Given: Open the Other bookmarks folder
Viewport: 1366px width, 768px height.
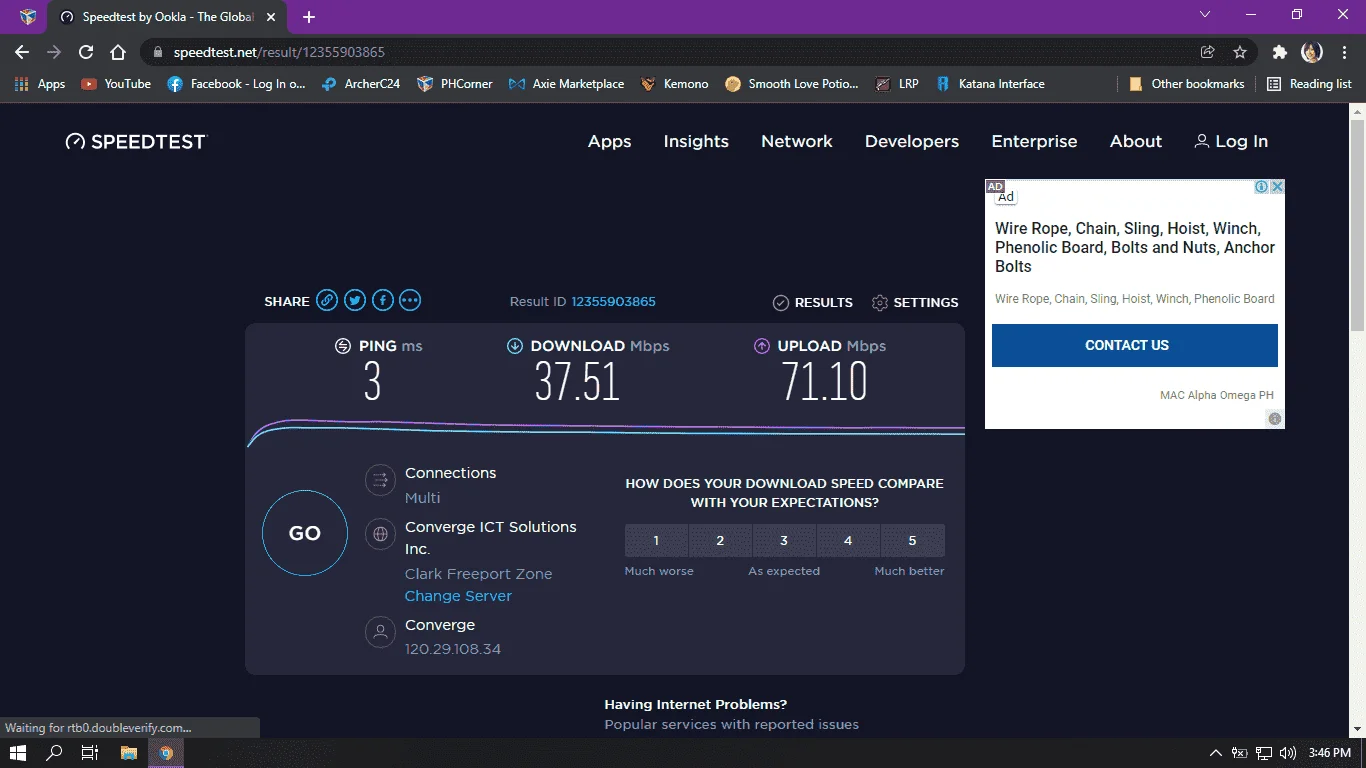Looking at the screenshot, I should click(1186, 84).
